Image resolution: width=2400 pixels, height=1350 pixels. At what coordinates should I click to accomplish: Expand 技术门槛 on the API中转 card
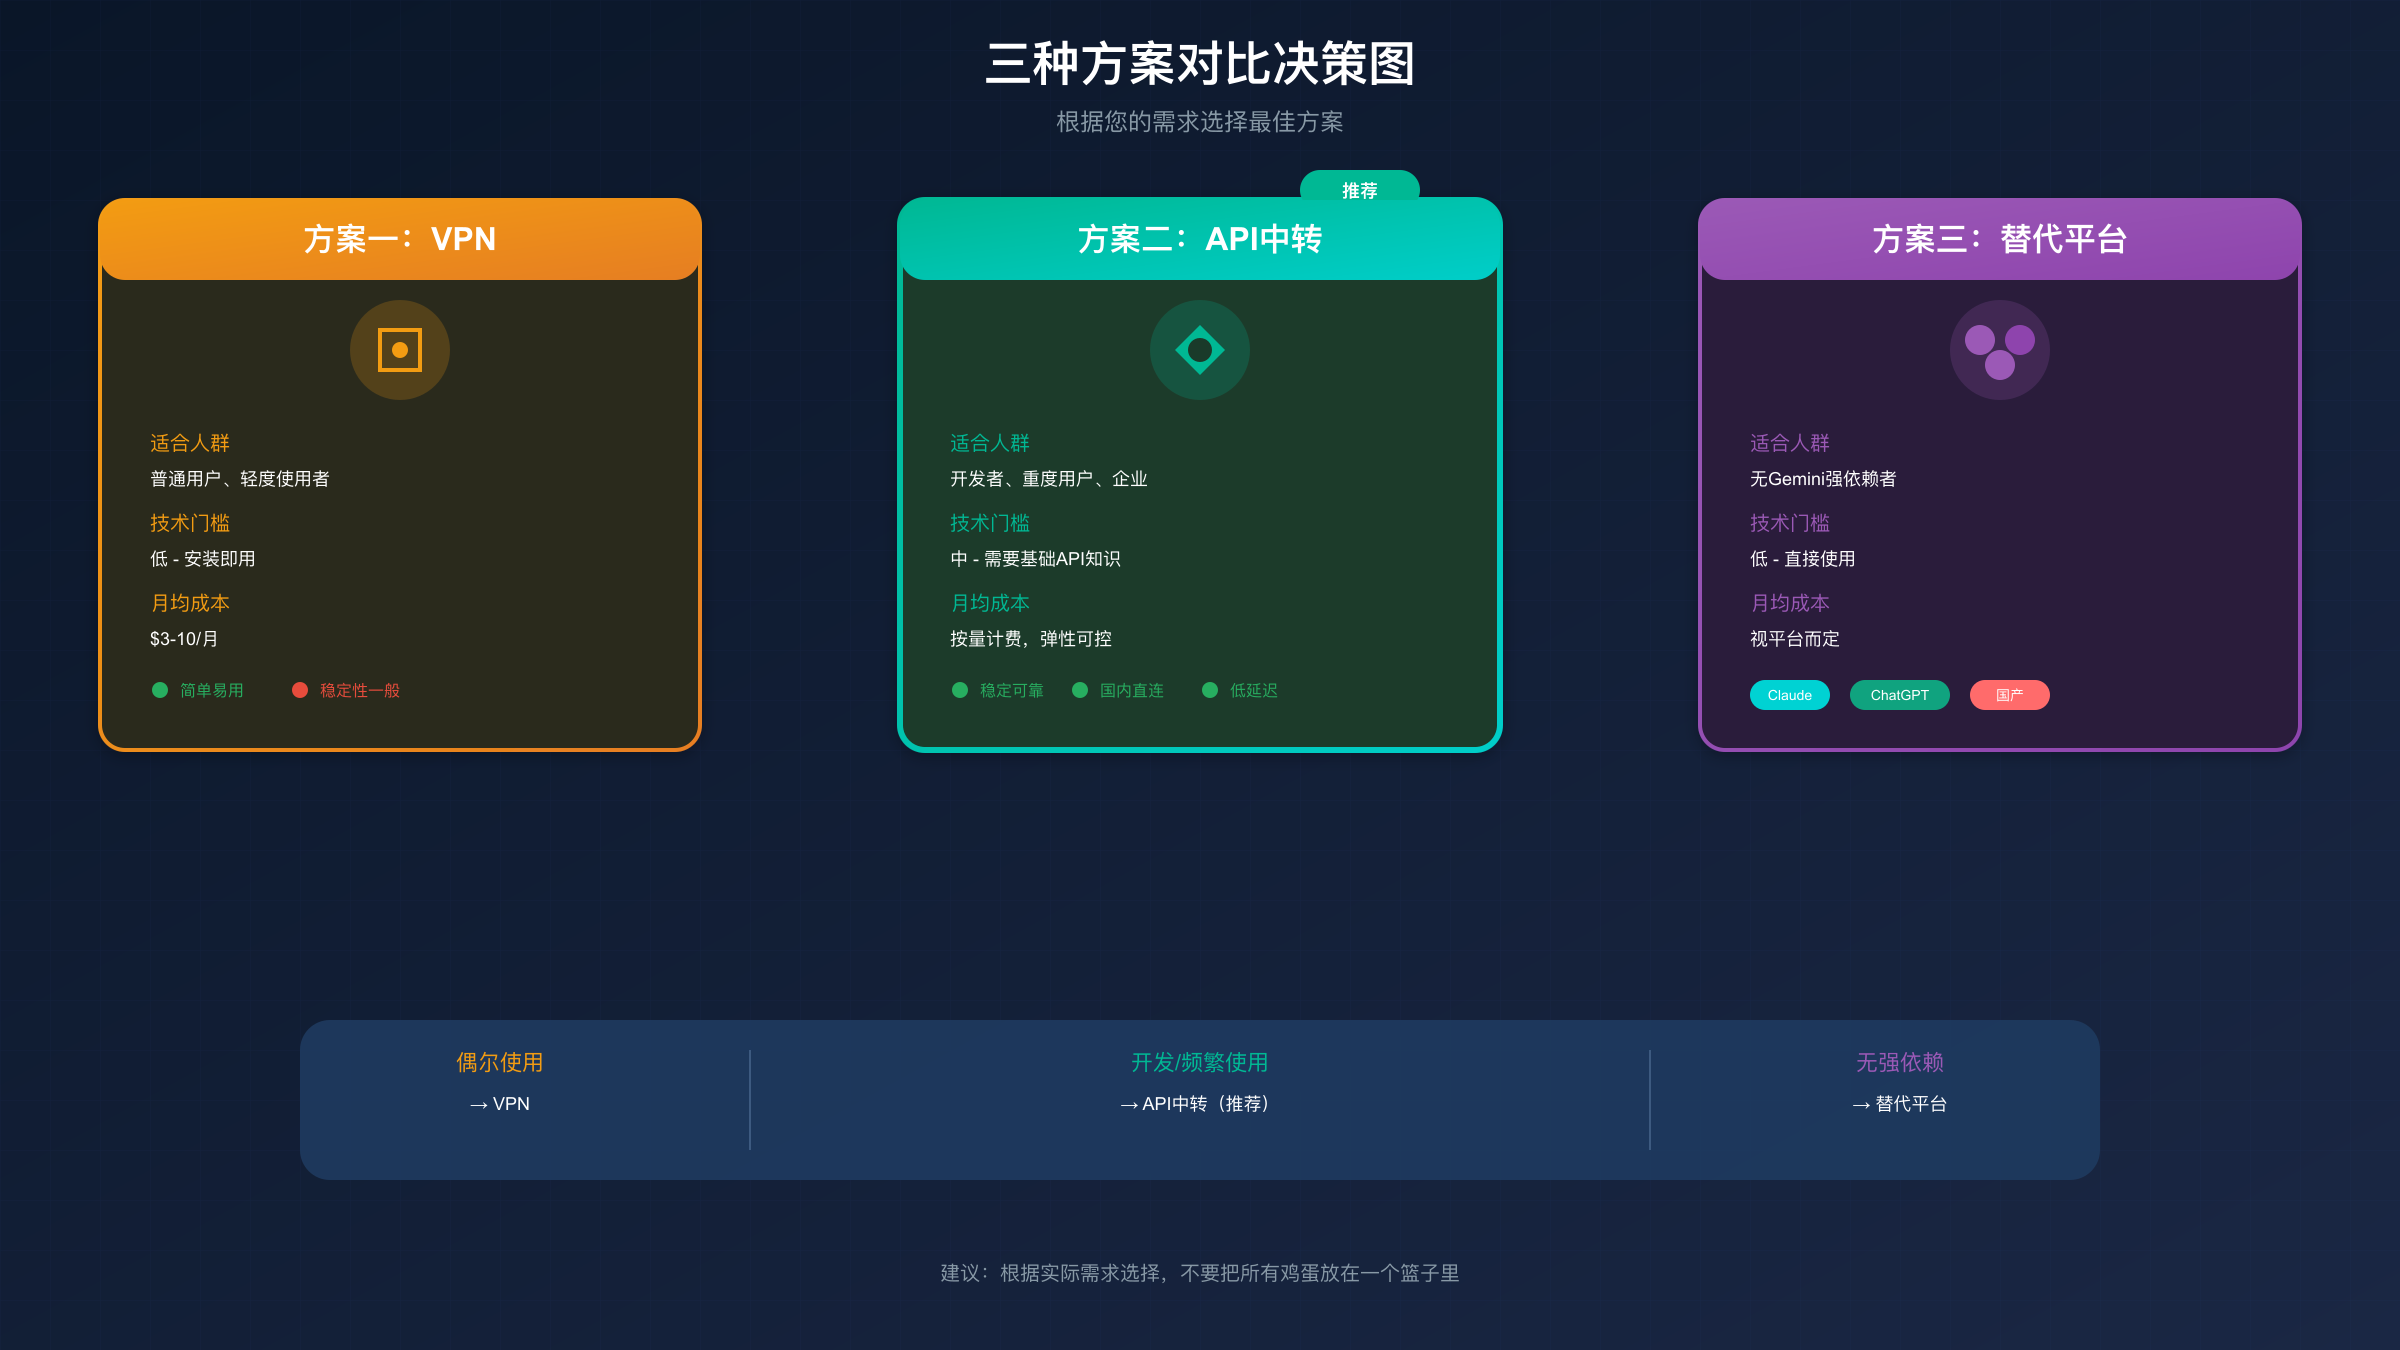point(990,523)
